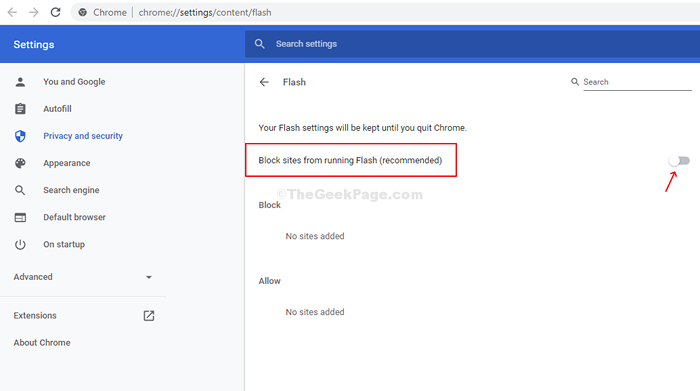
Task: Open Default browser settings
Action: (x=74, y=217)
